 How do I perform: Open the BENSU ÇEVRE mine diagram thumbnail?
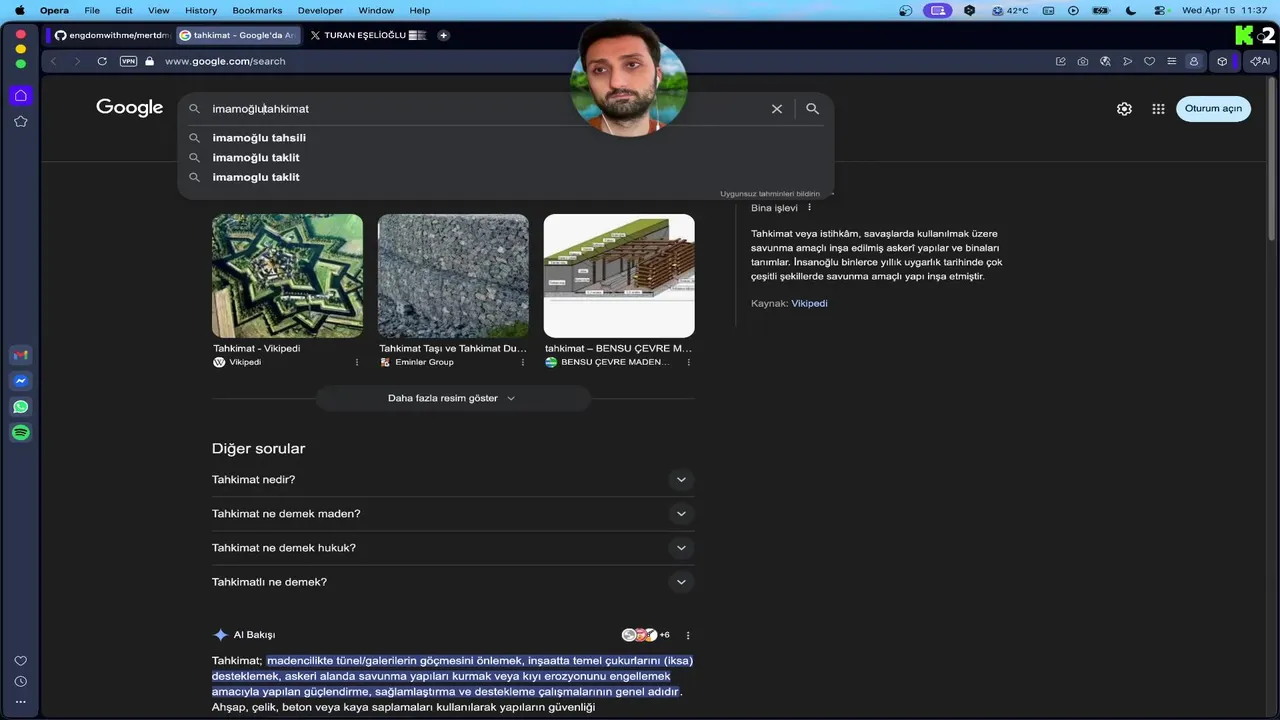619,276
